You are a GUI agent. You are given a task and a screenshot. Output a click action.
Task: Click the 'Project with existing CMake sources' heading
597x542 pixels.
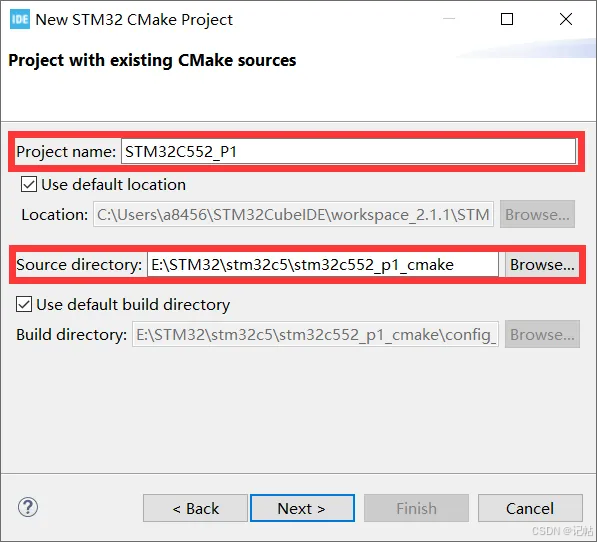click(x=152, y=61)
